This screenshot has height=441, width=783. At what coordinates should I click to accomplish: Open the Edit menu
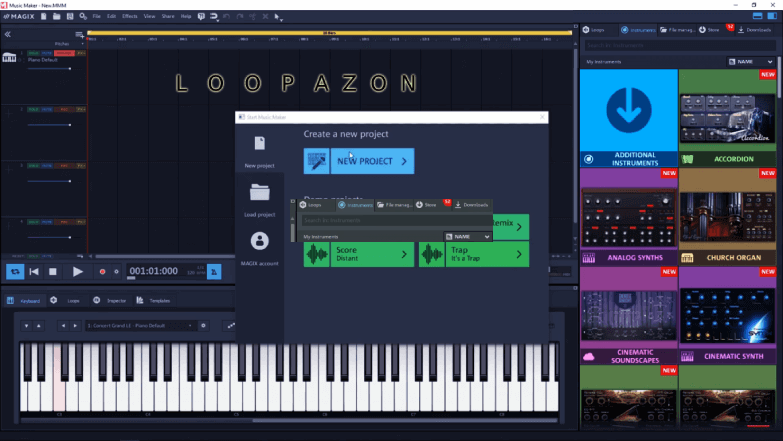click(111, 16)
